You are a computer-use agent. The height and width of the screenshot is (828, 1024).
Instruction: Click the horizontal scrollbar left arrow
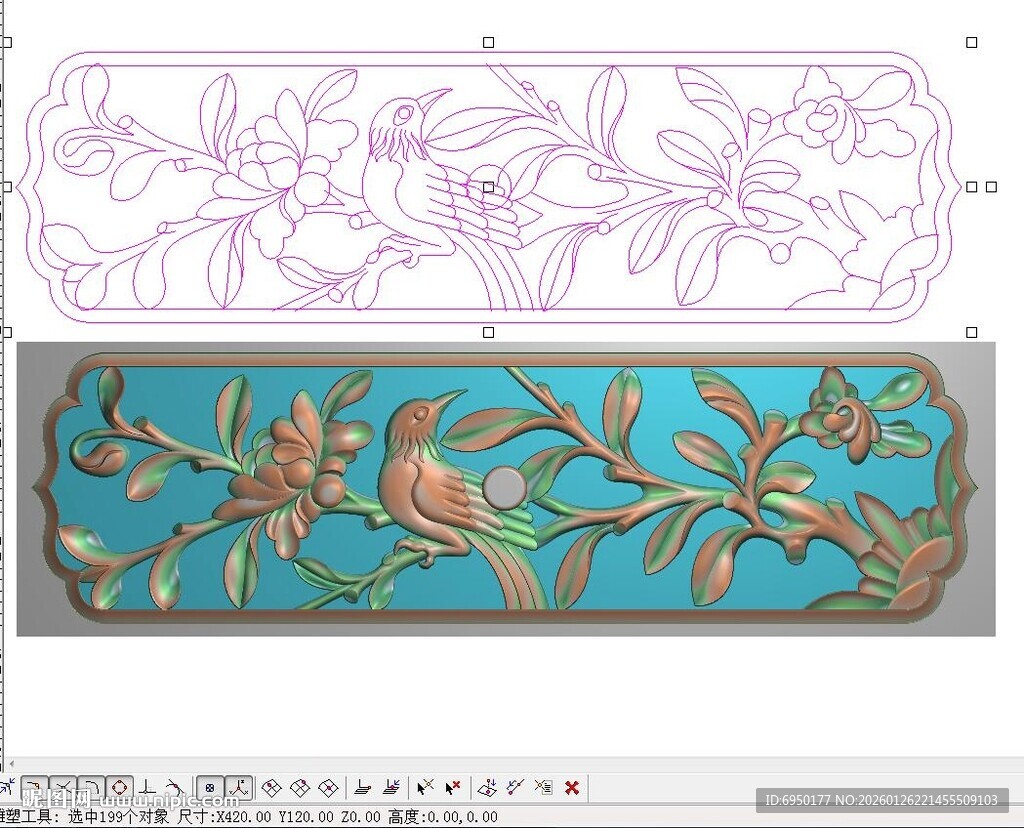point(11,764)
